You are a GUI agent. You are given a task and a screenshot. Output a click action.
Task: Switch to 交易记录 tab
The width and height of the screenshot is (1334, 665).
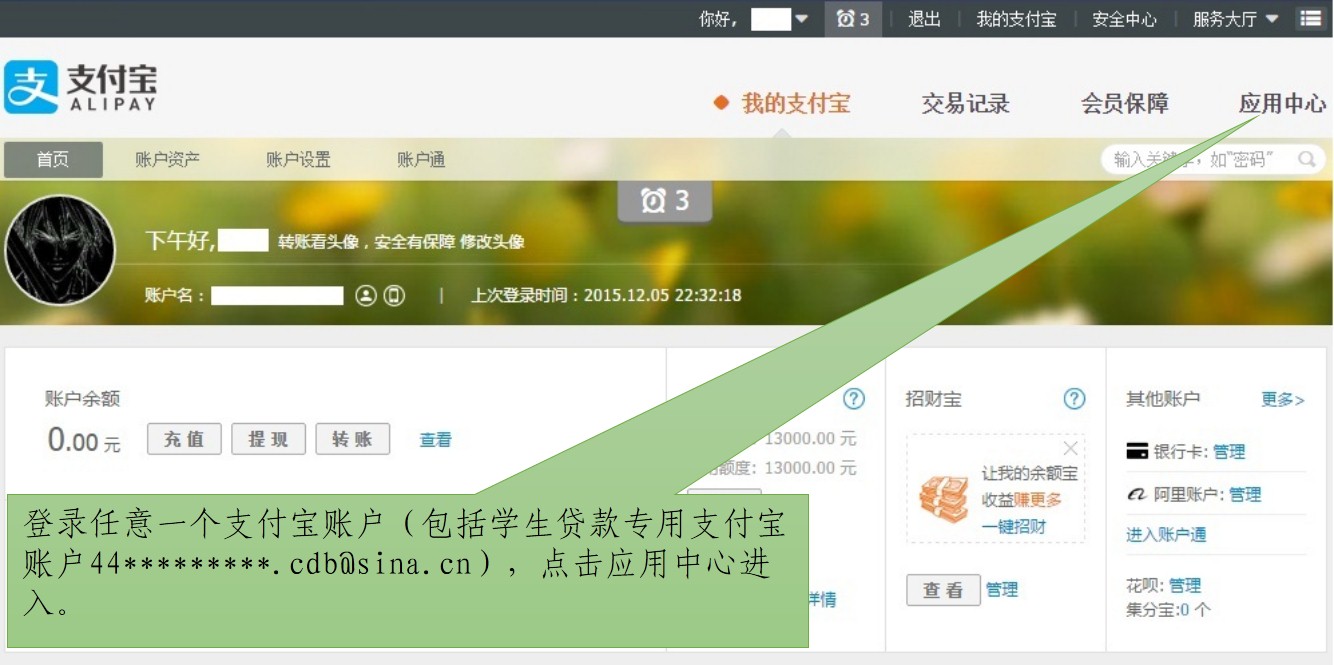tap(965, 104)
